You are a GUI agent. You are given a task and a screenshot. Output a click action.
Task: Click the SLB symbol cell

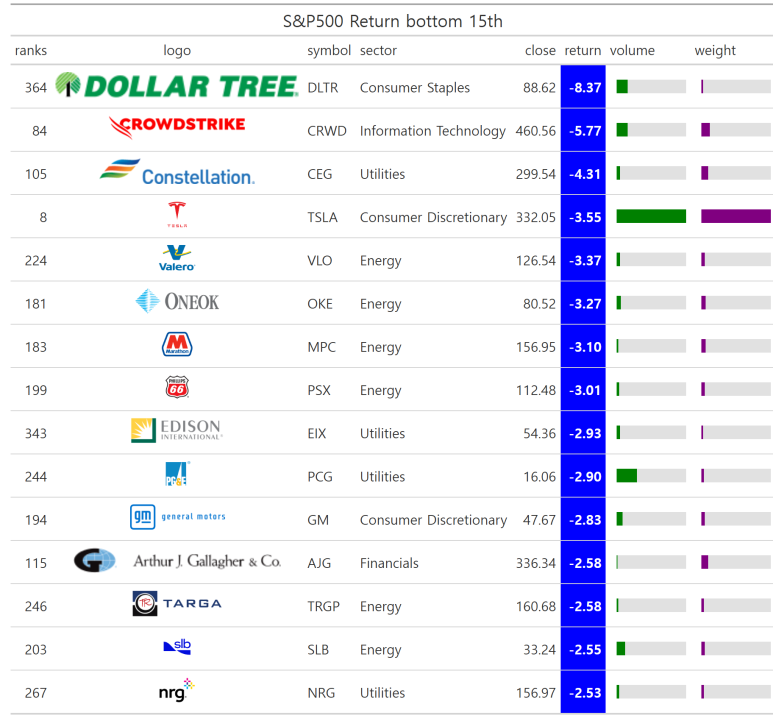(317, 650)
